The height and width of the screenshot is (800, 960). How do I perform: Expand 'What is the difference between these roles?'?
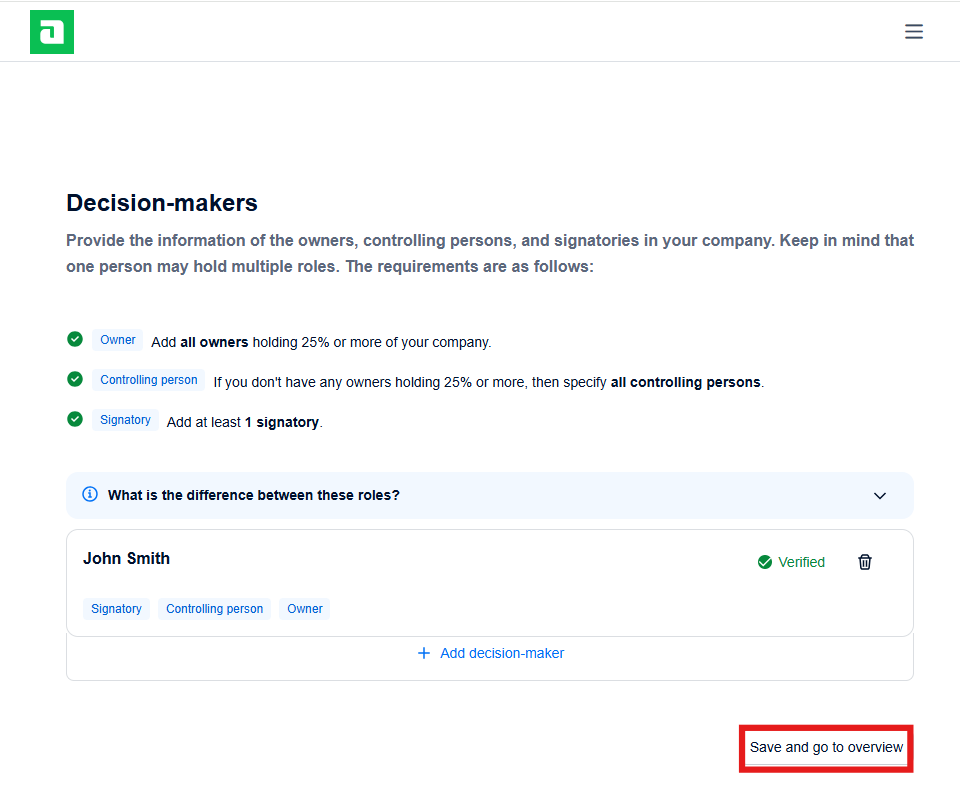pos(490,495)
